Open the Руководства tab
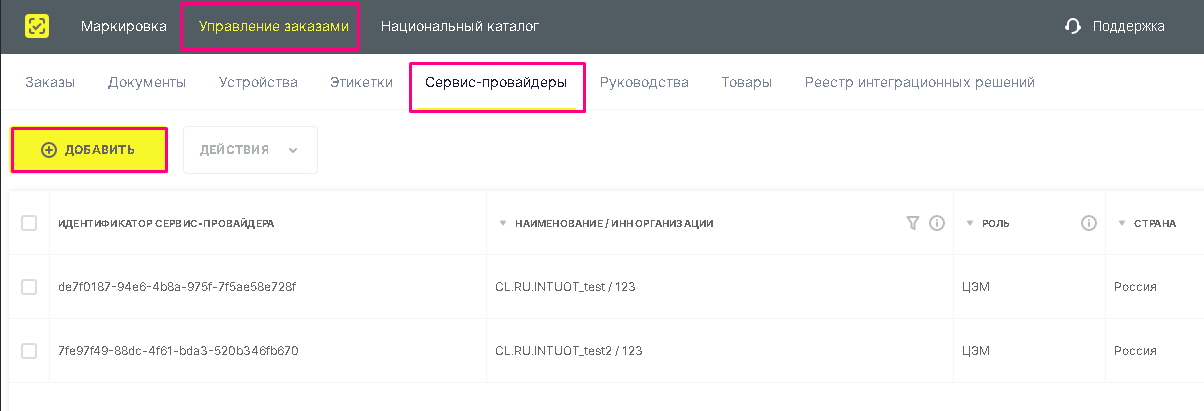 (x=644, y=82)
